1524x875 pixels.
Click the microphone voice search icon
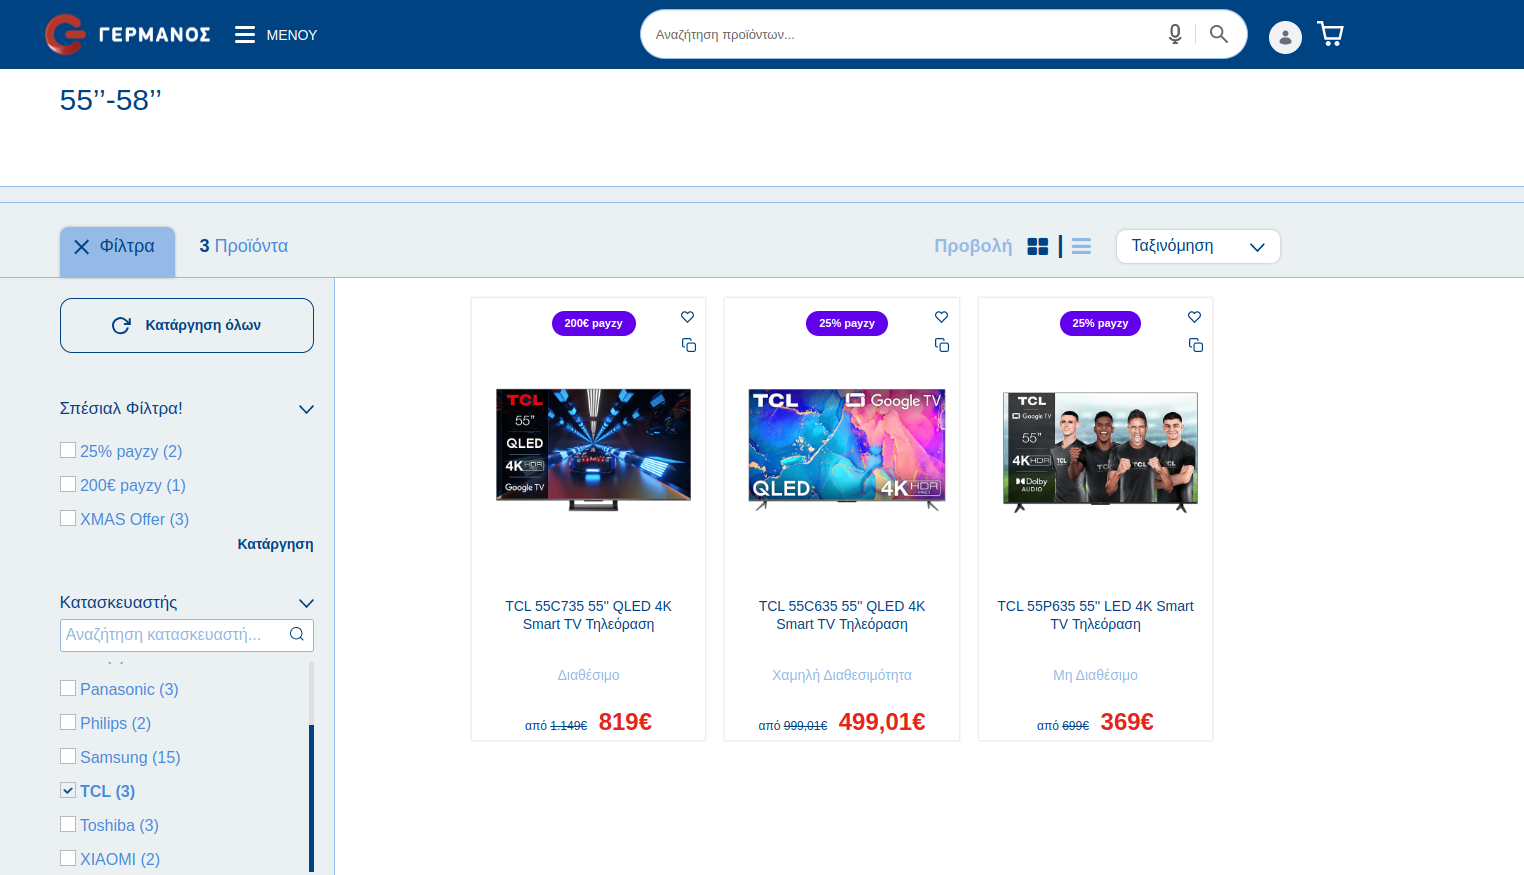coord(1175,34)
